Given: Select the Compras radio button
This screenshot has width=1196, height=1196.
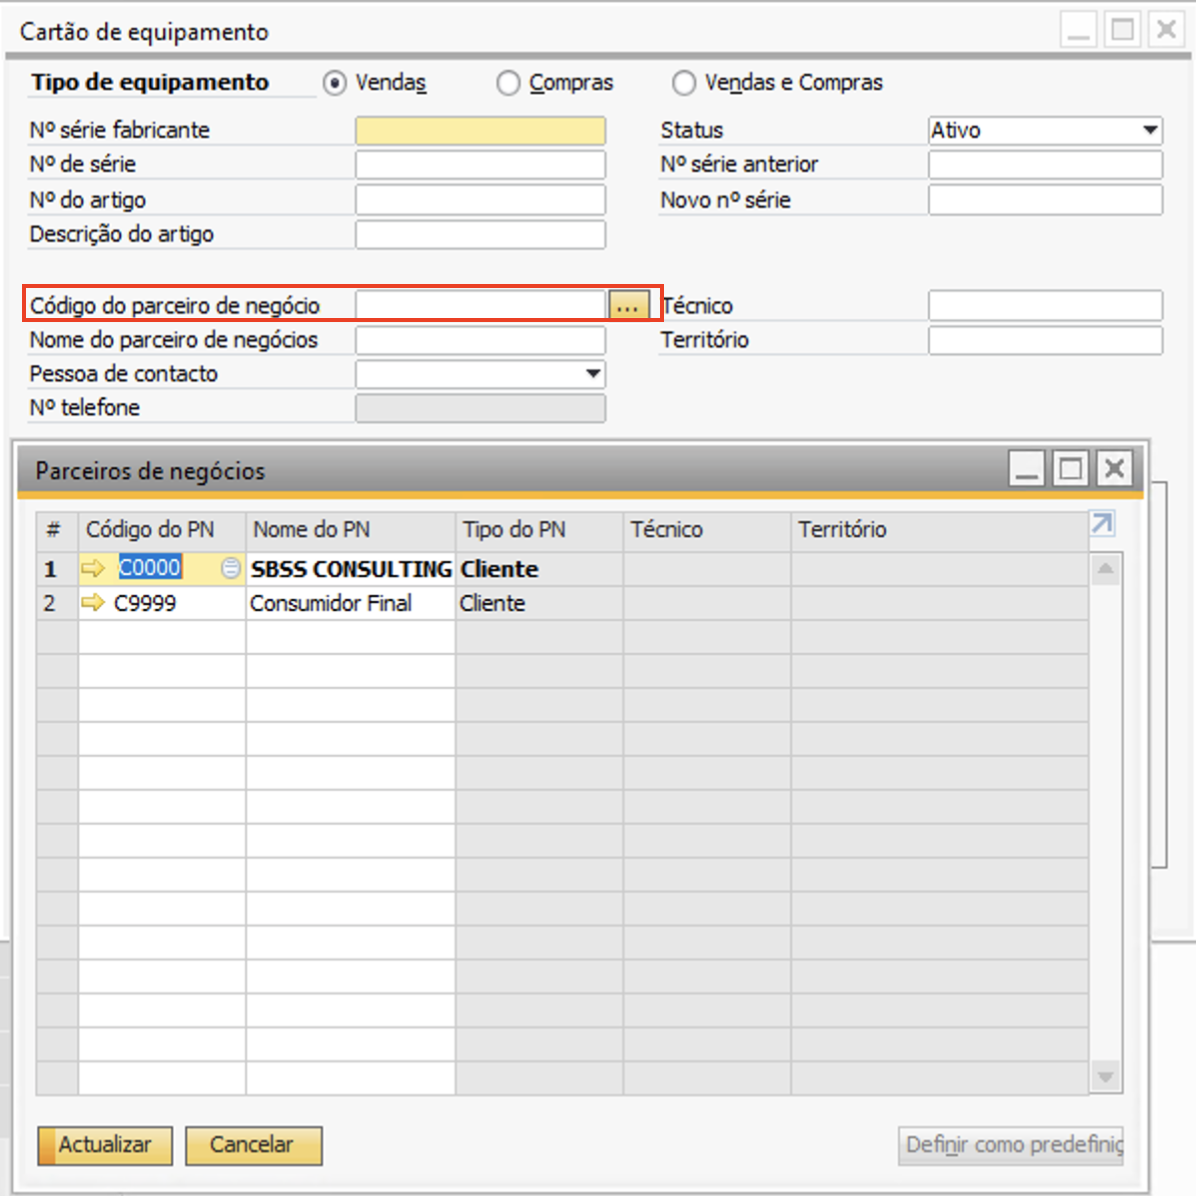Looking at the screenshot, I should pyautogui.click(x=508, y=83).
